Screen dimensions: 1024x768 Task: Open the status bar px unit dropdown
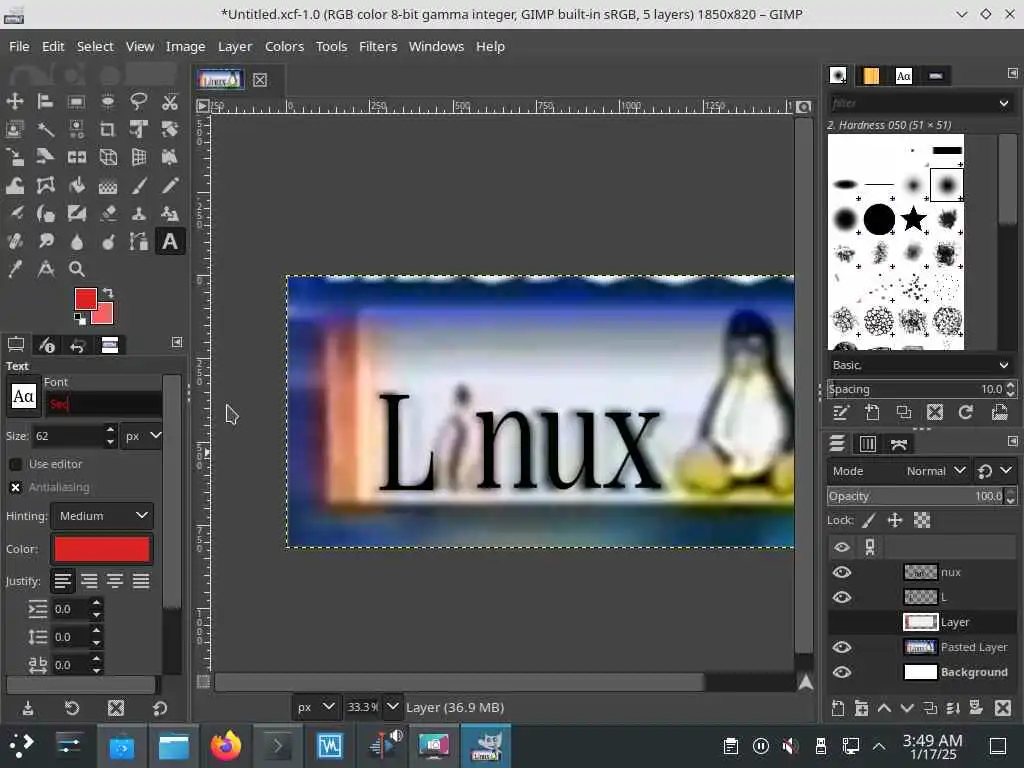pyautogui.click(x=315, y=707)
